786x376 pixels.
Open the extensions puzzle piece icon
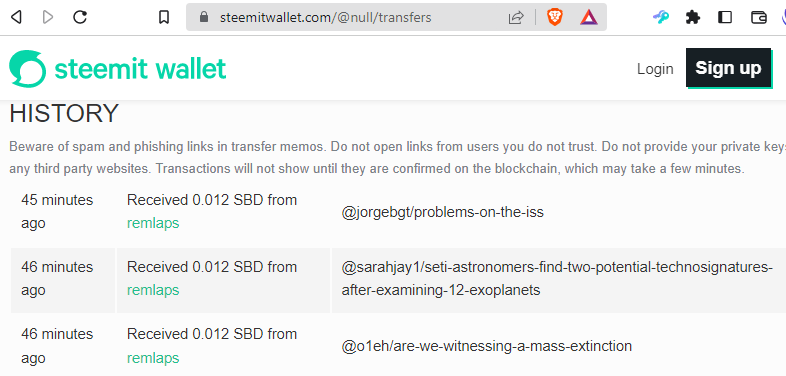[693, 18]
